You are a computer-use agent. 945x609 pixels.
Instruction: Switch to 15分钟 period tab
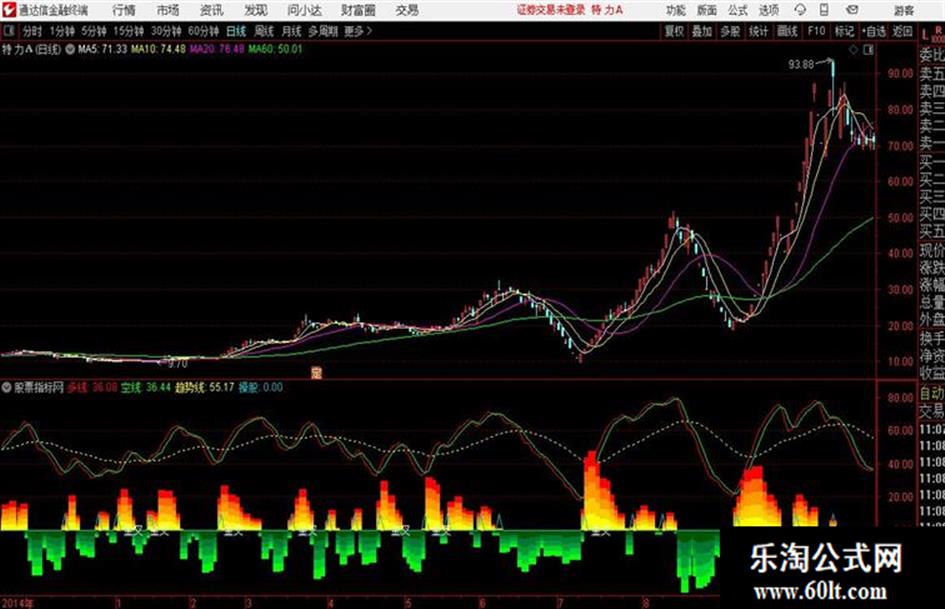click(129, 31)
